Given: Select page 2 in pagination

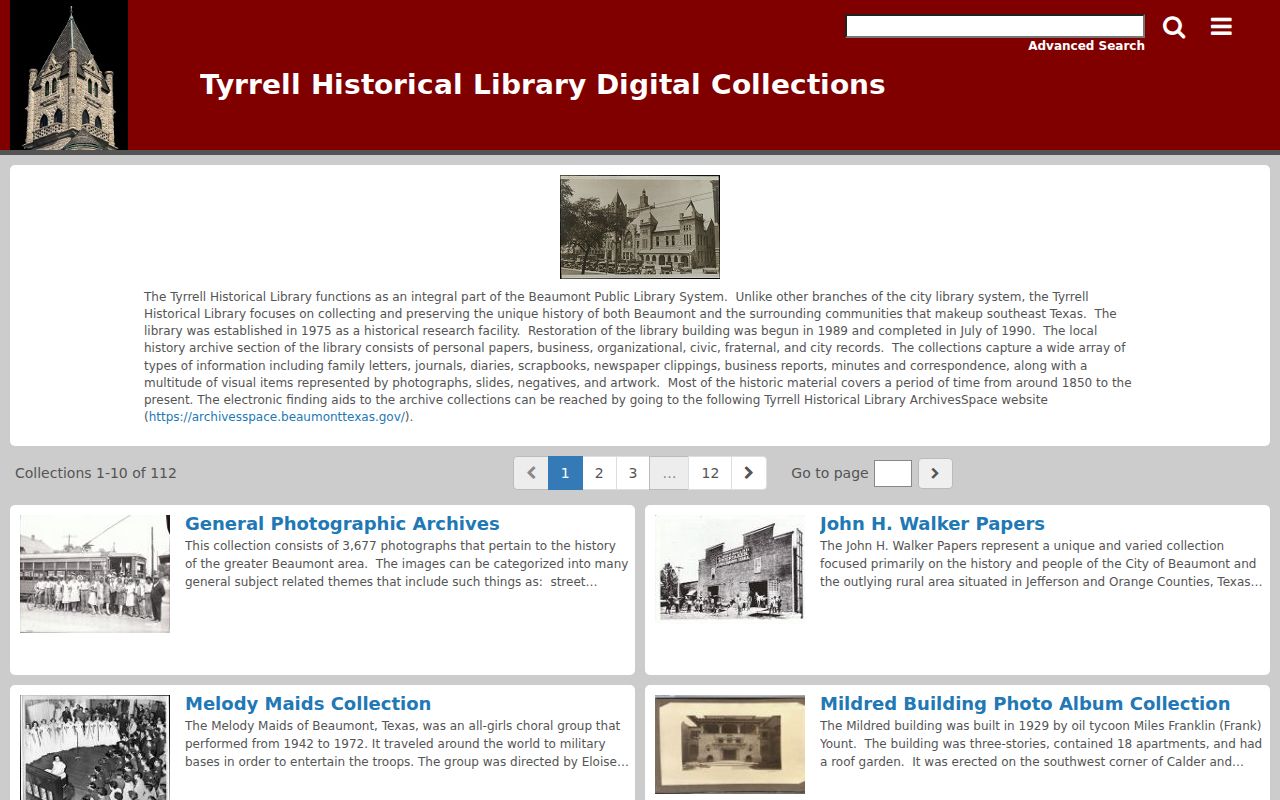Looking at the screenshot, I should pyautogui.click(x=599, y=473).
